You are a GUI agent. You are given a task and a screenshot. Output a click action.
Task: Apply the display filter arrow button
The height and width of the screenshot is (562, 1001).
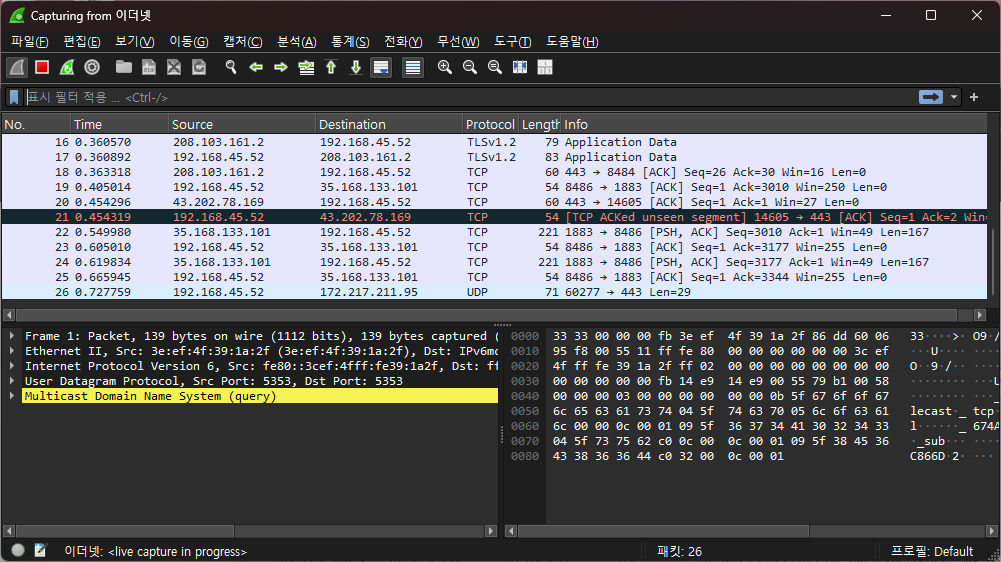pyautogui.click(x=931, y=97)
